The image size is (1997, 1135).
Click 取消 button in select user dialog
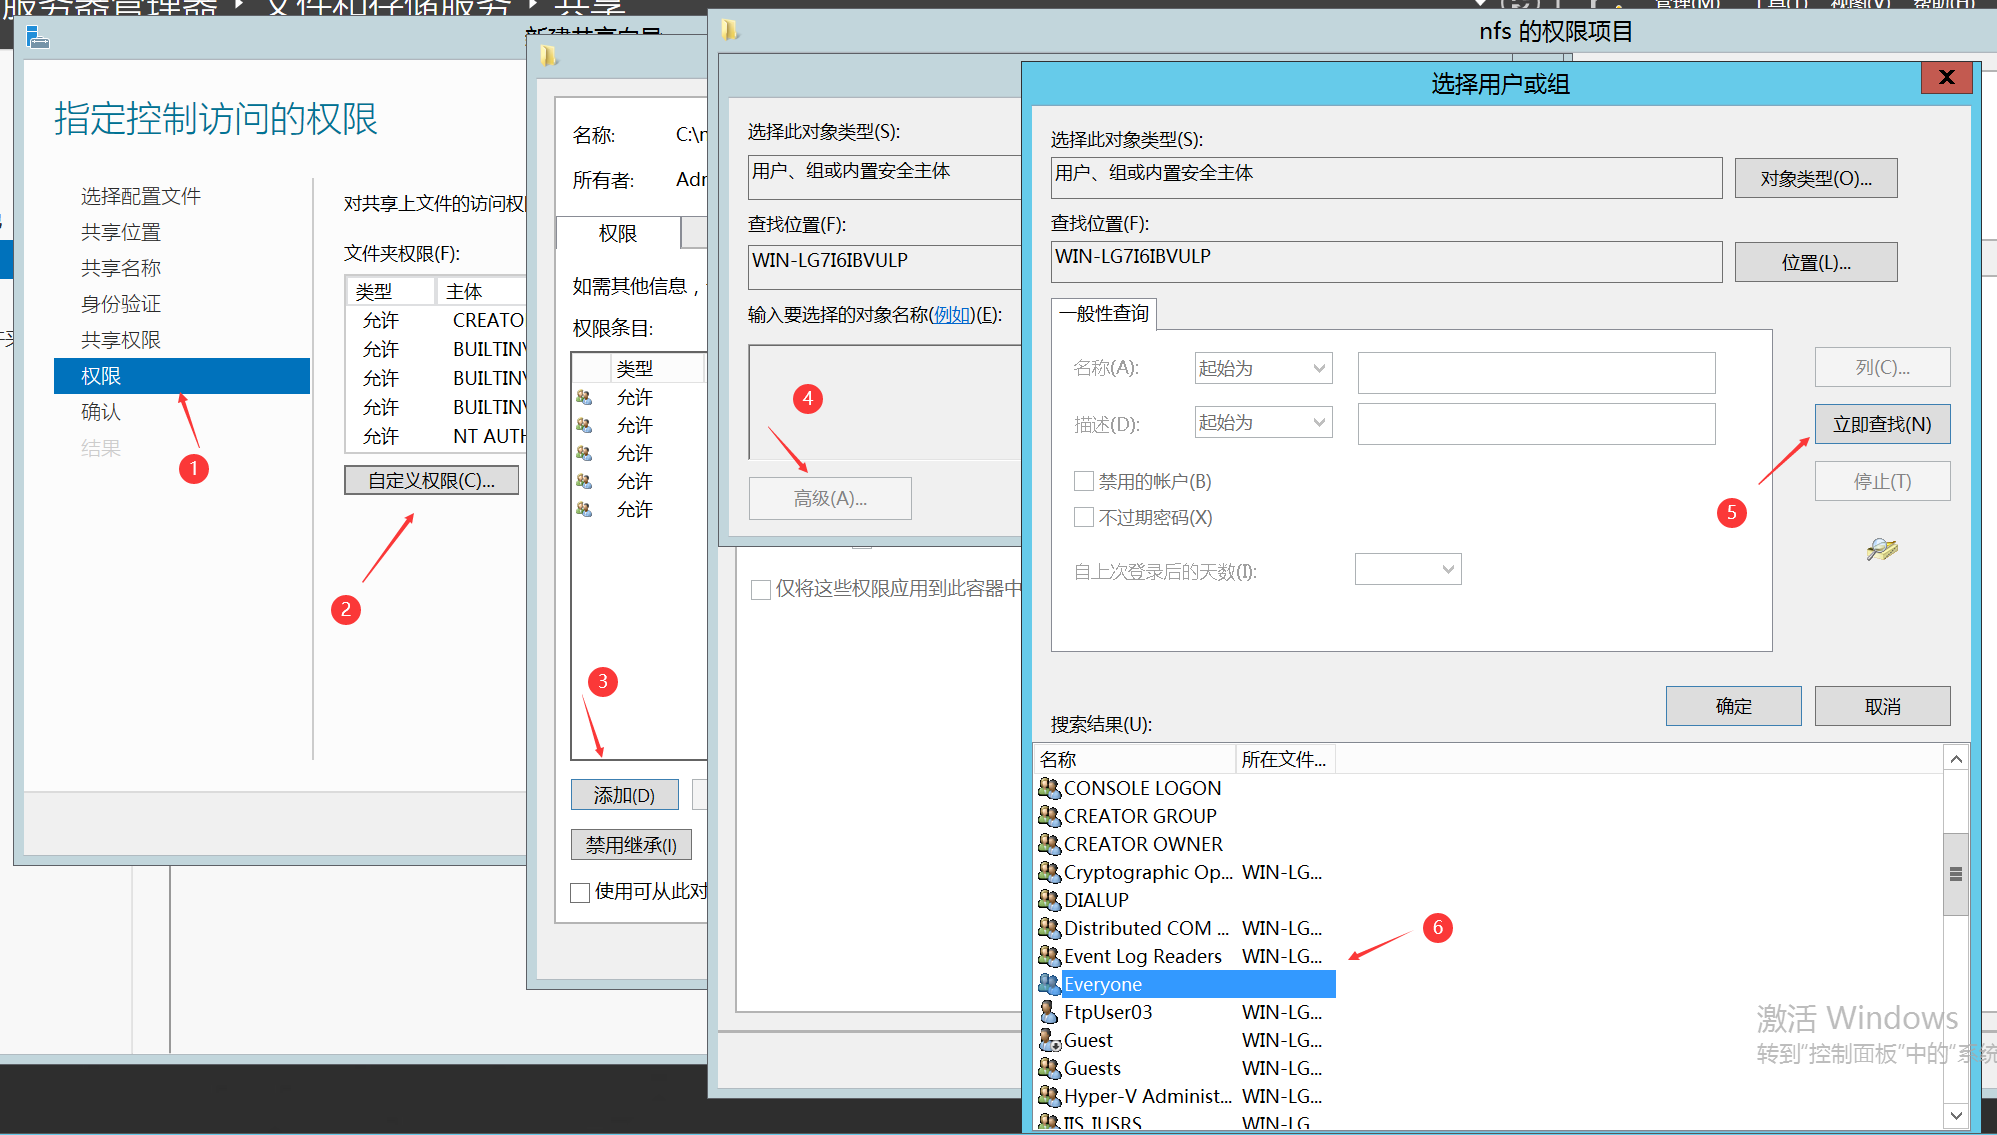pyautogui.click(x=1882, y=706)
